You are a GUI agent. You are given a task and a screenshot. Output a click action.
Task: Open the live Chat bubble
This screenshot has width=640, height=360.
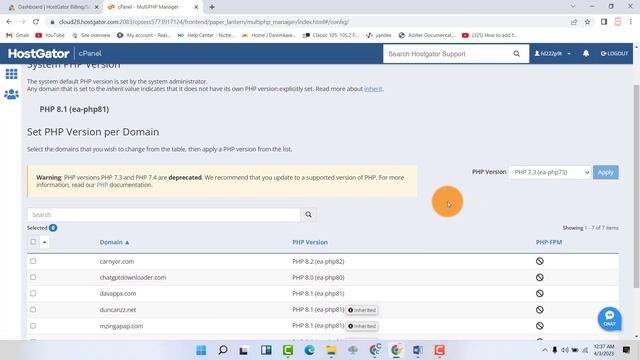[609, 319]
